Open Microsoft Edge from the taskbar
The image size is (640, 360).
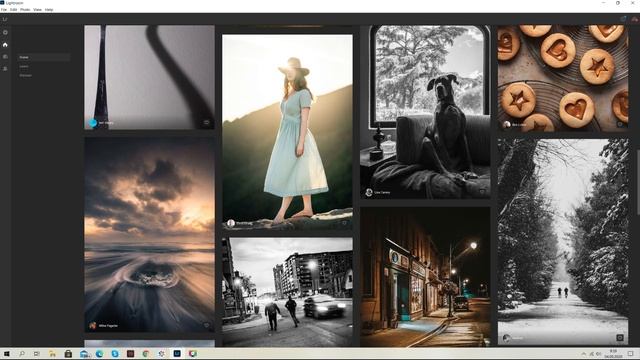(99, 354)
